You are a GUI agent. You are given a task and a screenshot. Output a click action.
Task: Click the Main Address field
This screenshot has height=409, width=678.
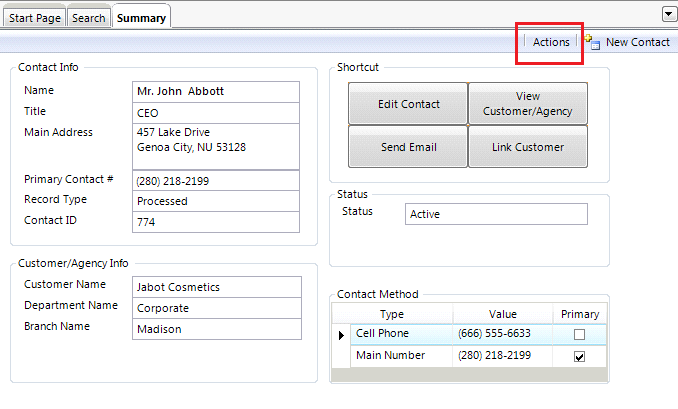(216, 147)
